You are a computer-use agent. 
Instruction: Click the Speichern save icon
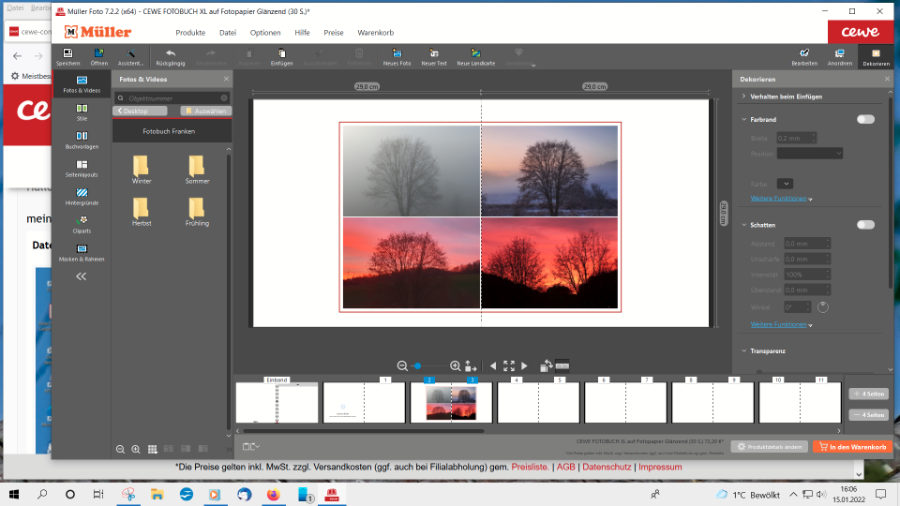[x=68, y=56]
